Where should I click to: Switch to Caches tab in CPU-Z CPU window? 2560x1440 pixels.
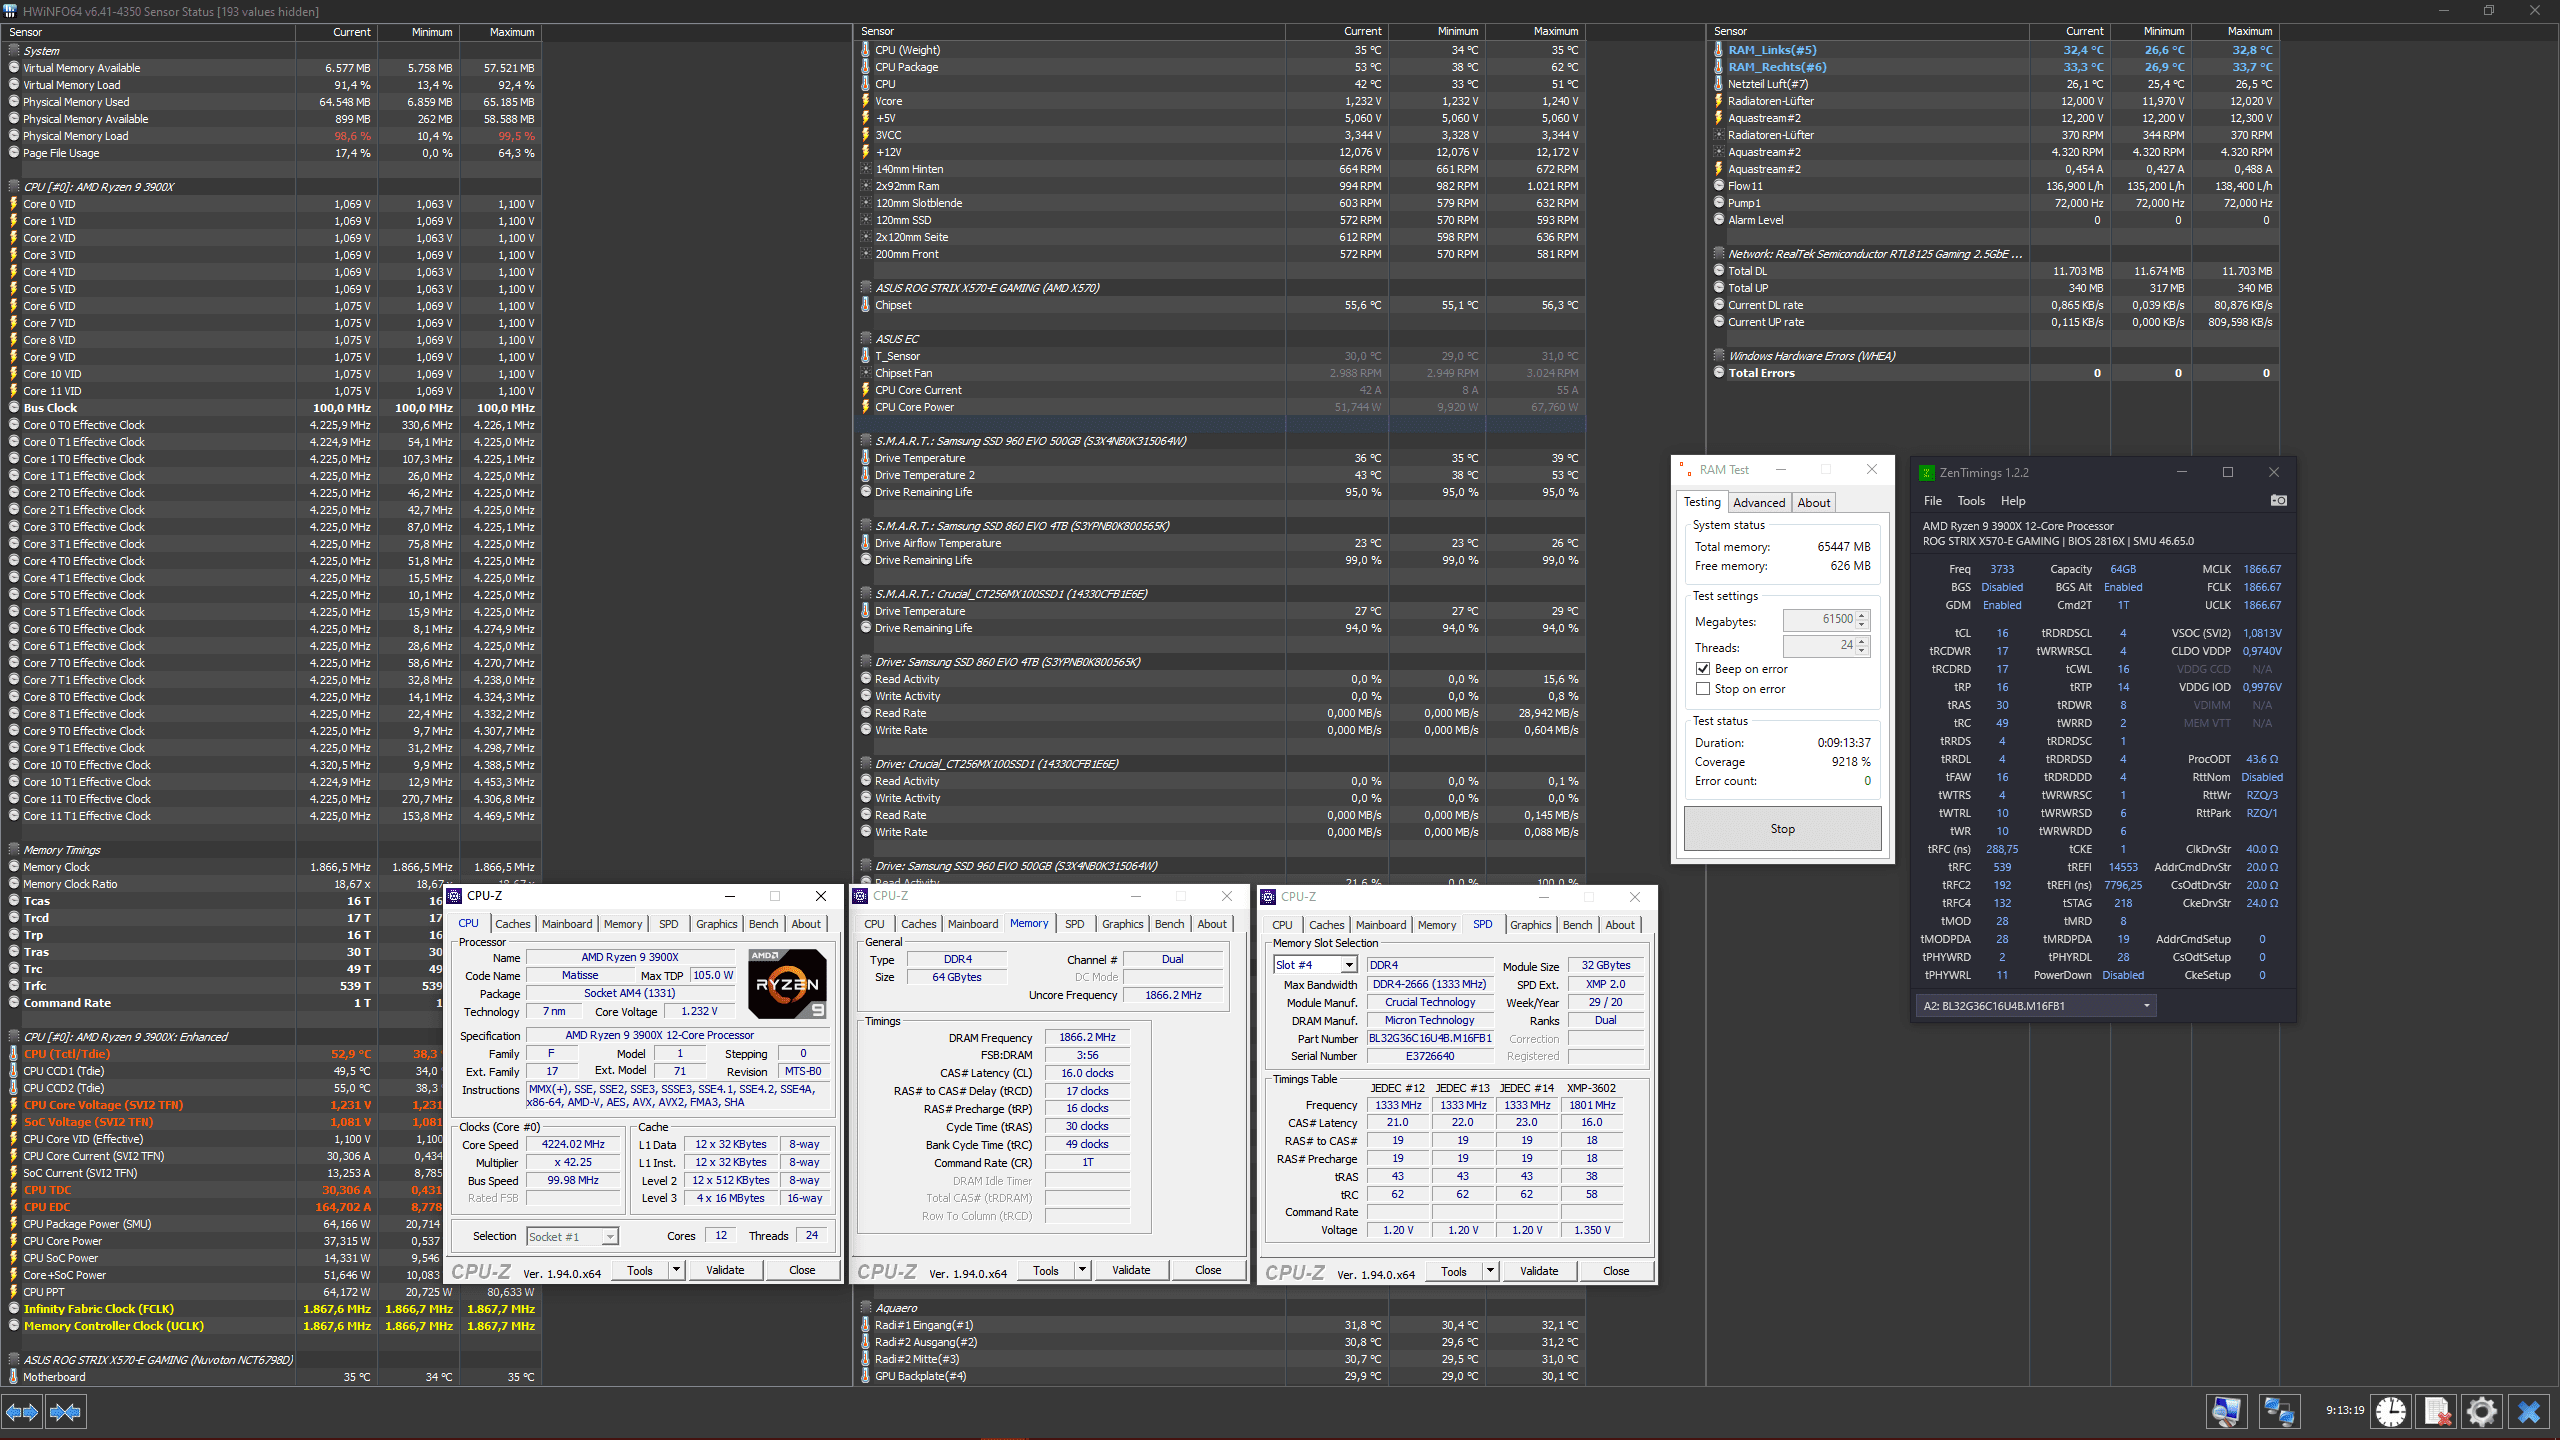(513, 924)
